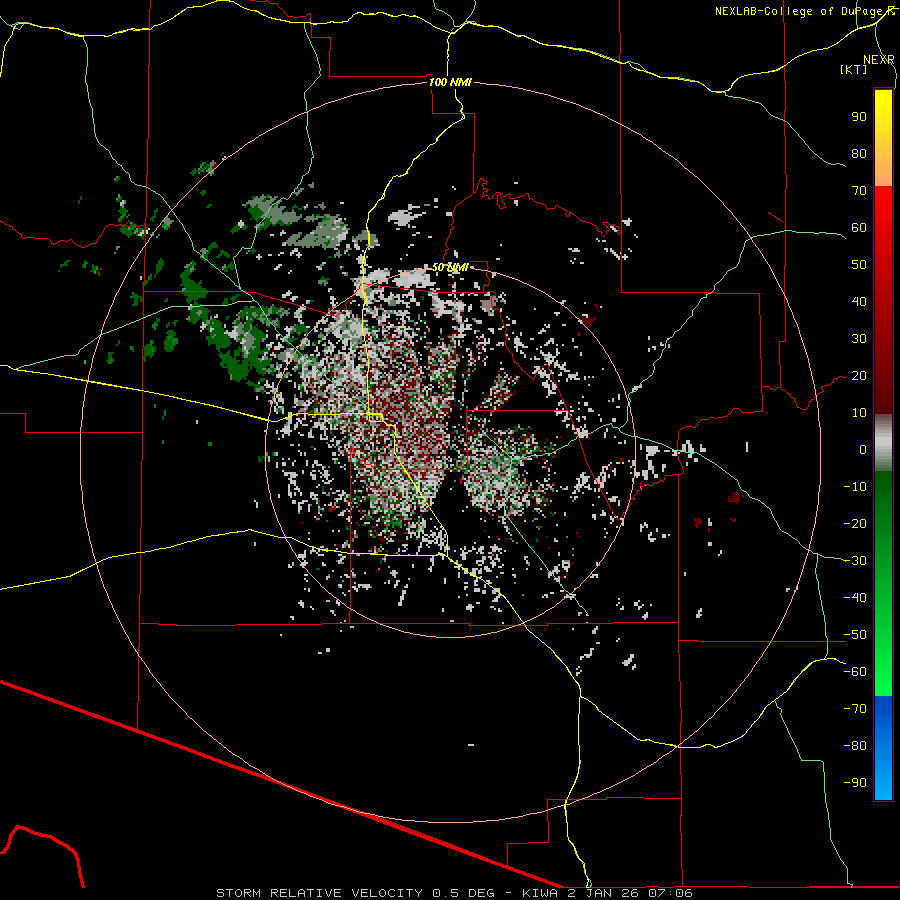
Task: Click the 0.5 DEG elevation text
Action: pyautogui.click(x=465, y=893)
